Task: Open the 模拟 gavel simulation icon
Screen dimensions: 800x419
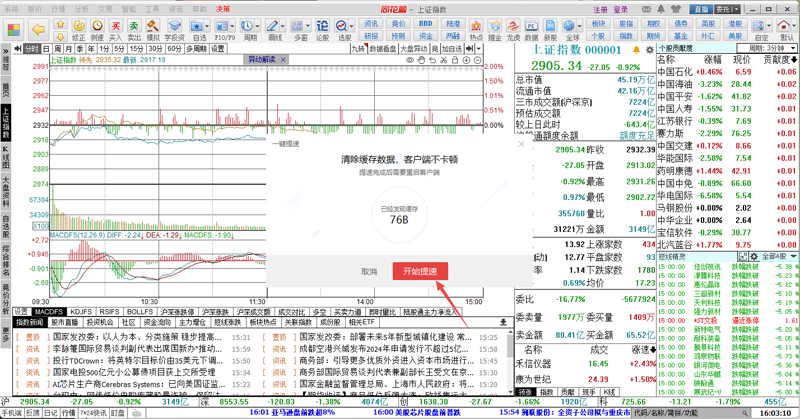Action: (x=153, y=30)
